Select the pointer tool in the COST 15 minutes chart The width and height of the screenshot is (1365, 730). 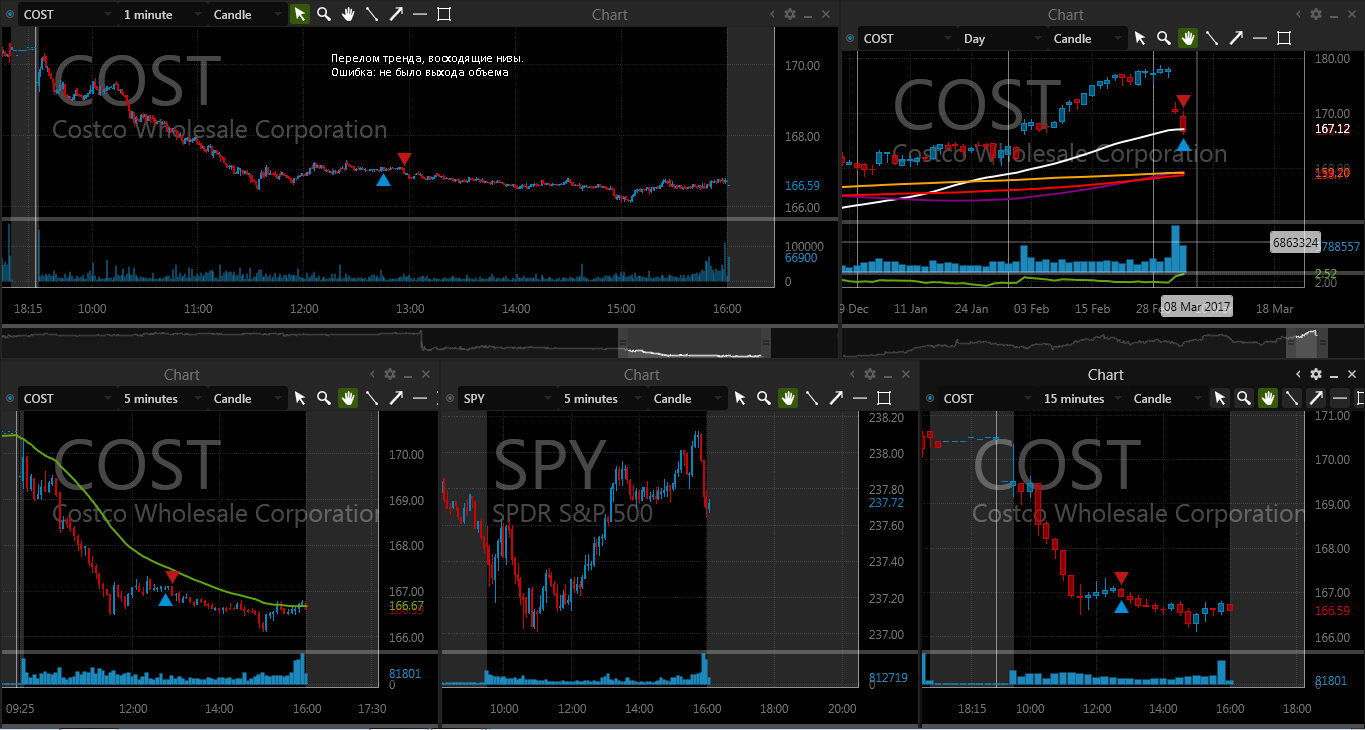[1220, 398]
